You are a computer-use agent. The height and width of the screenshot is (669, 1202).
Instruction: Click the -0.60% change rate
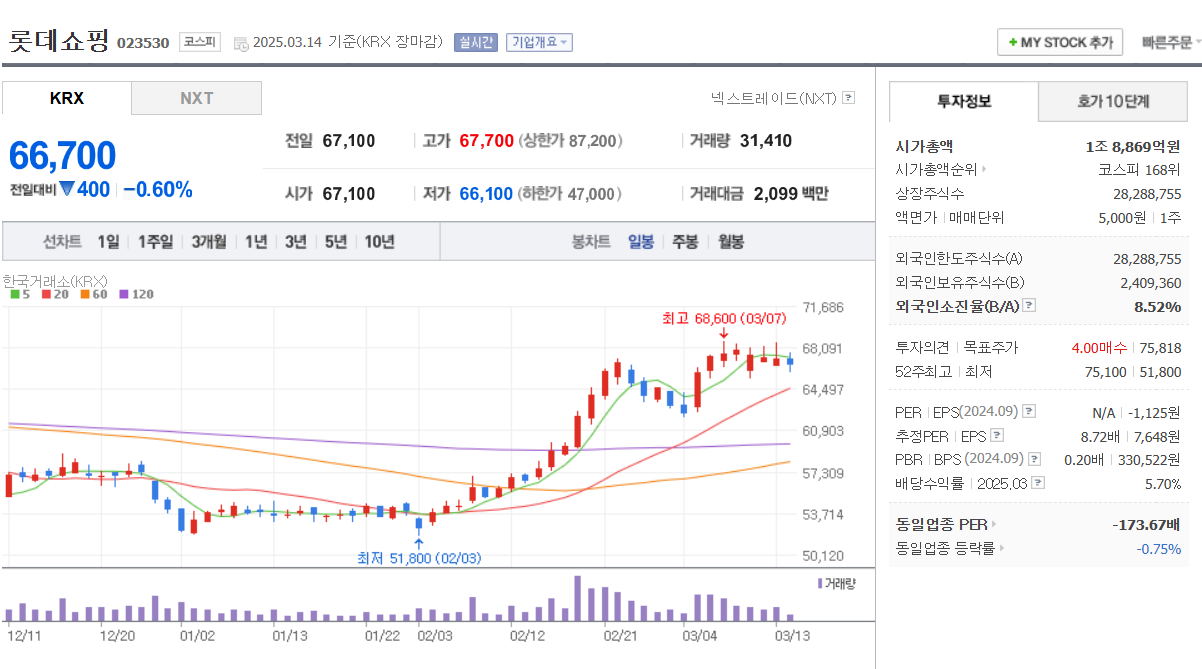point(158,190)
